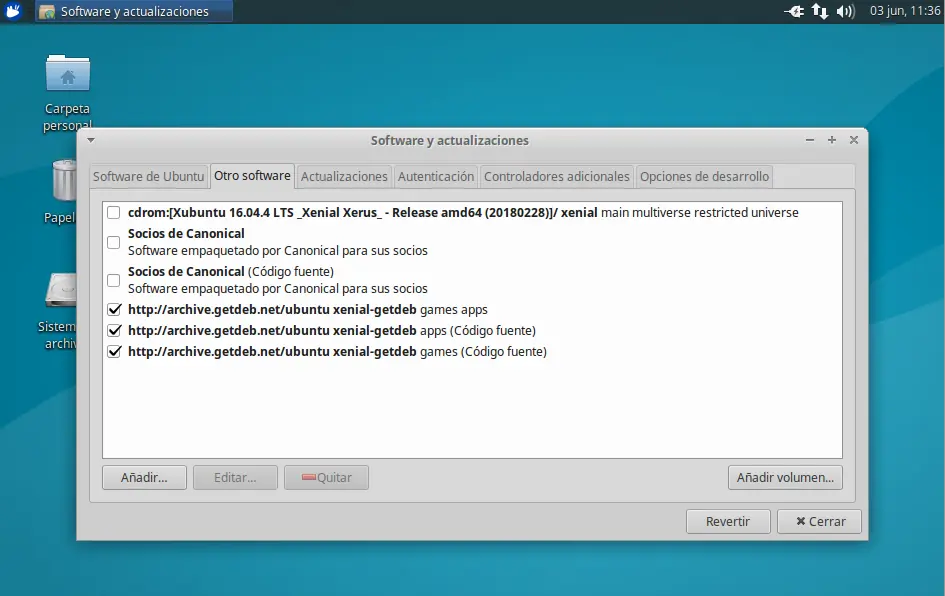This screenshot has height=596, width=945.
Task: Click the Quitar button
Action: 326,477
